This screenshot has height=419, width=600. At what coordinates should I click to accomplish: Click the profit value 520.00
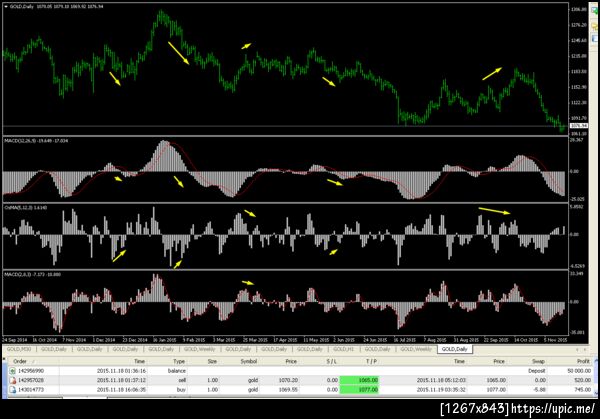pyautogui.click(x=582, y=380)
